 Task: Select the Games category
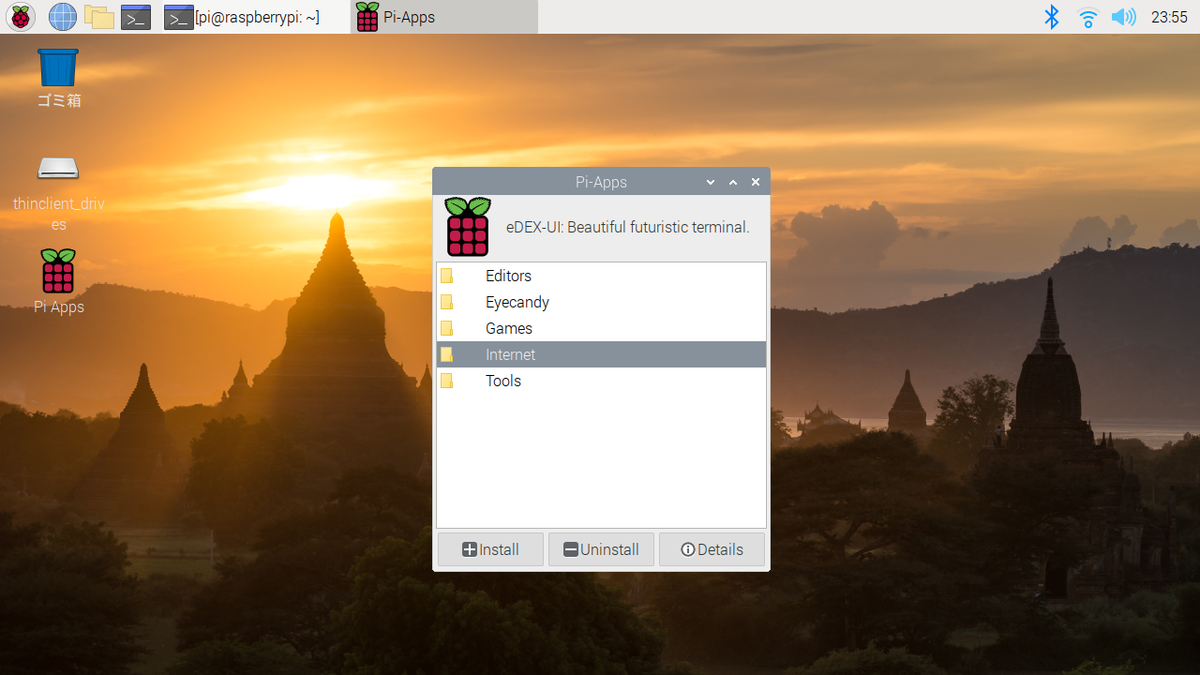(x=601, y=328)
